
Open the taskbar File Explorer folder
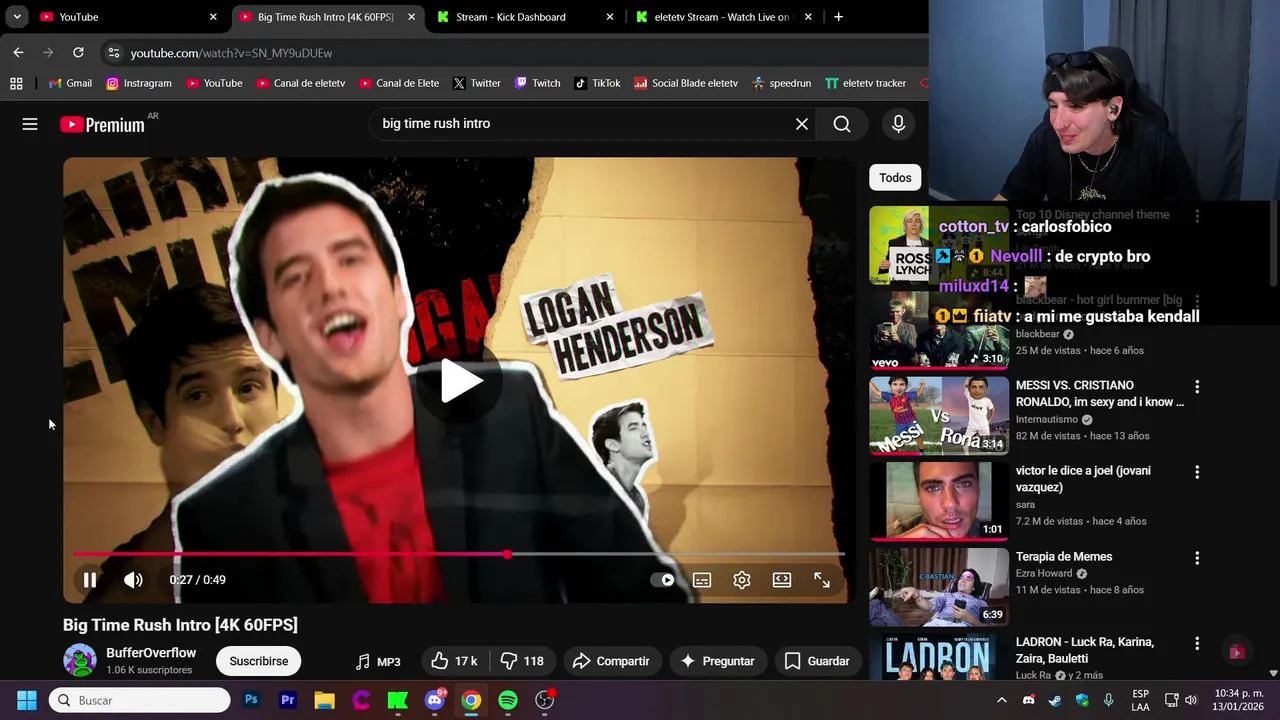point(324,700)
